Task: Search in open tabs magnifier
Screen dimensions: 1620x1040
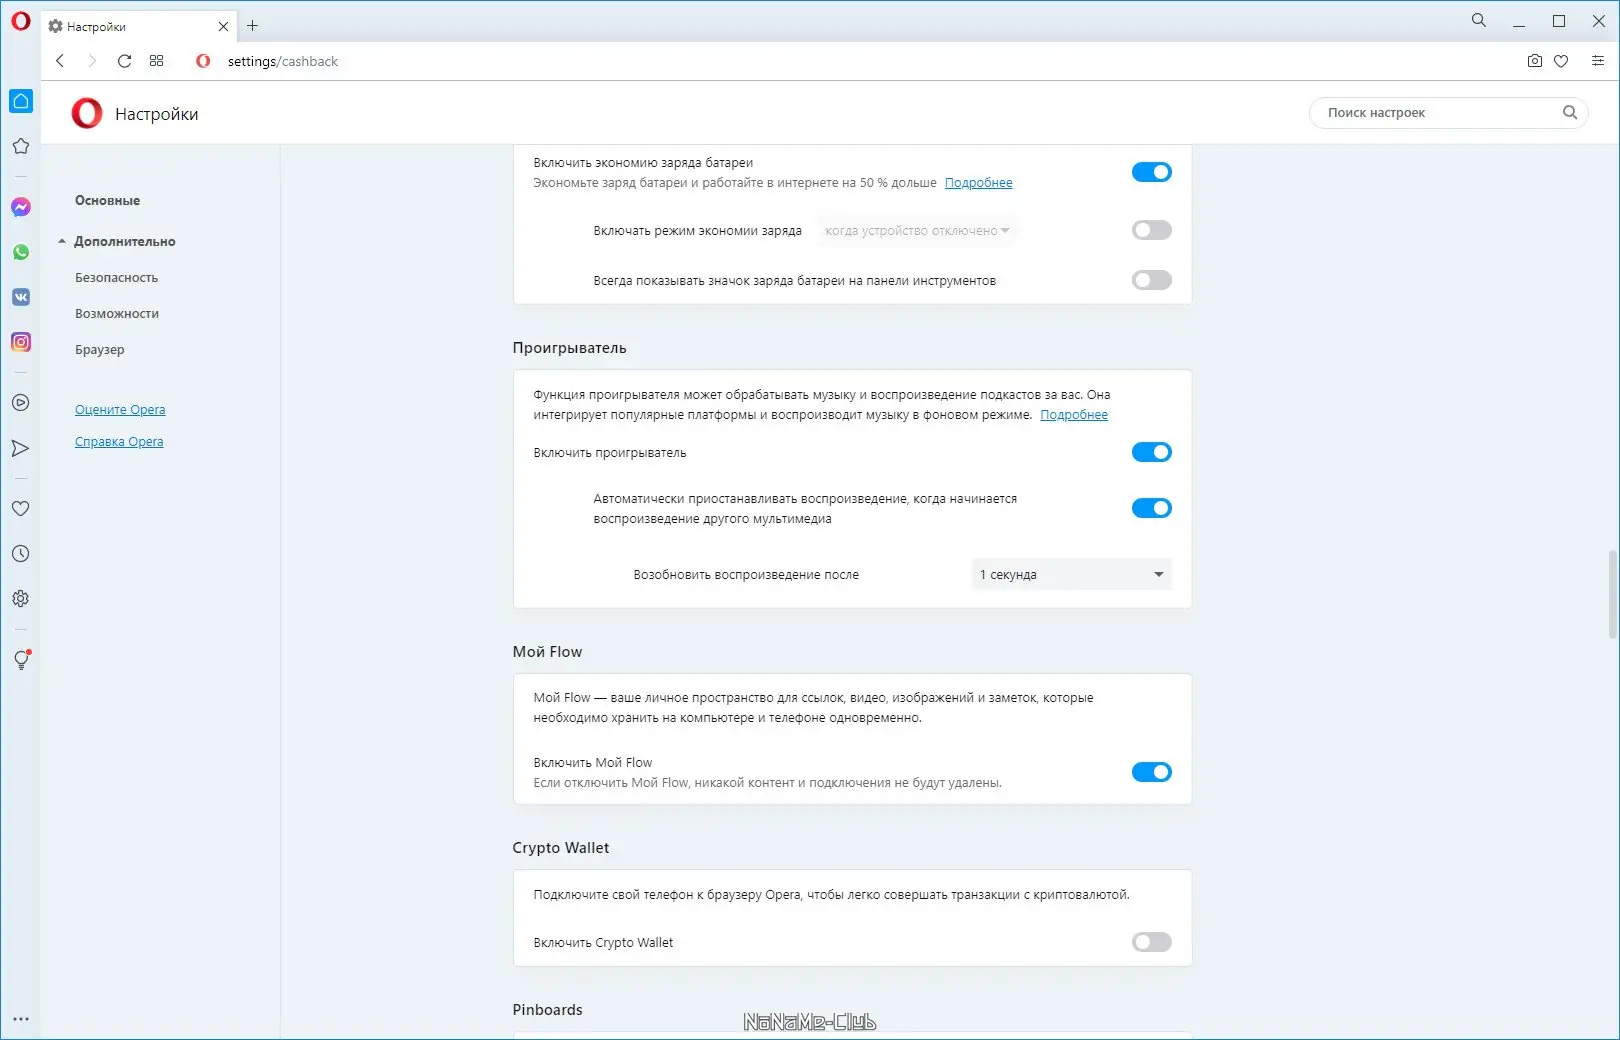Action: pyautogui.click(x=1479, y=20)
